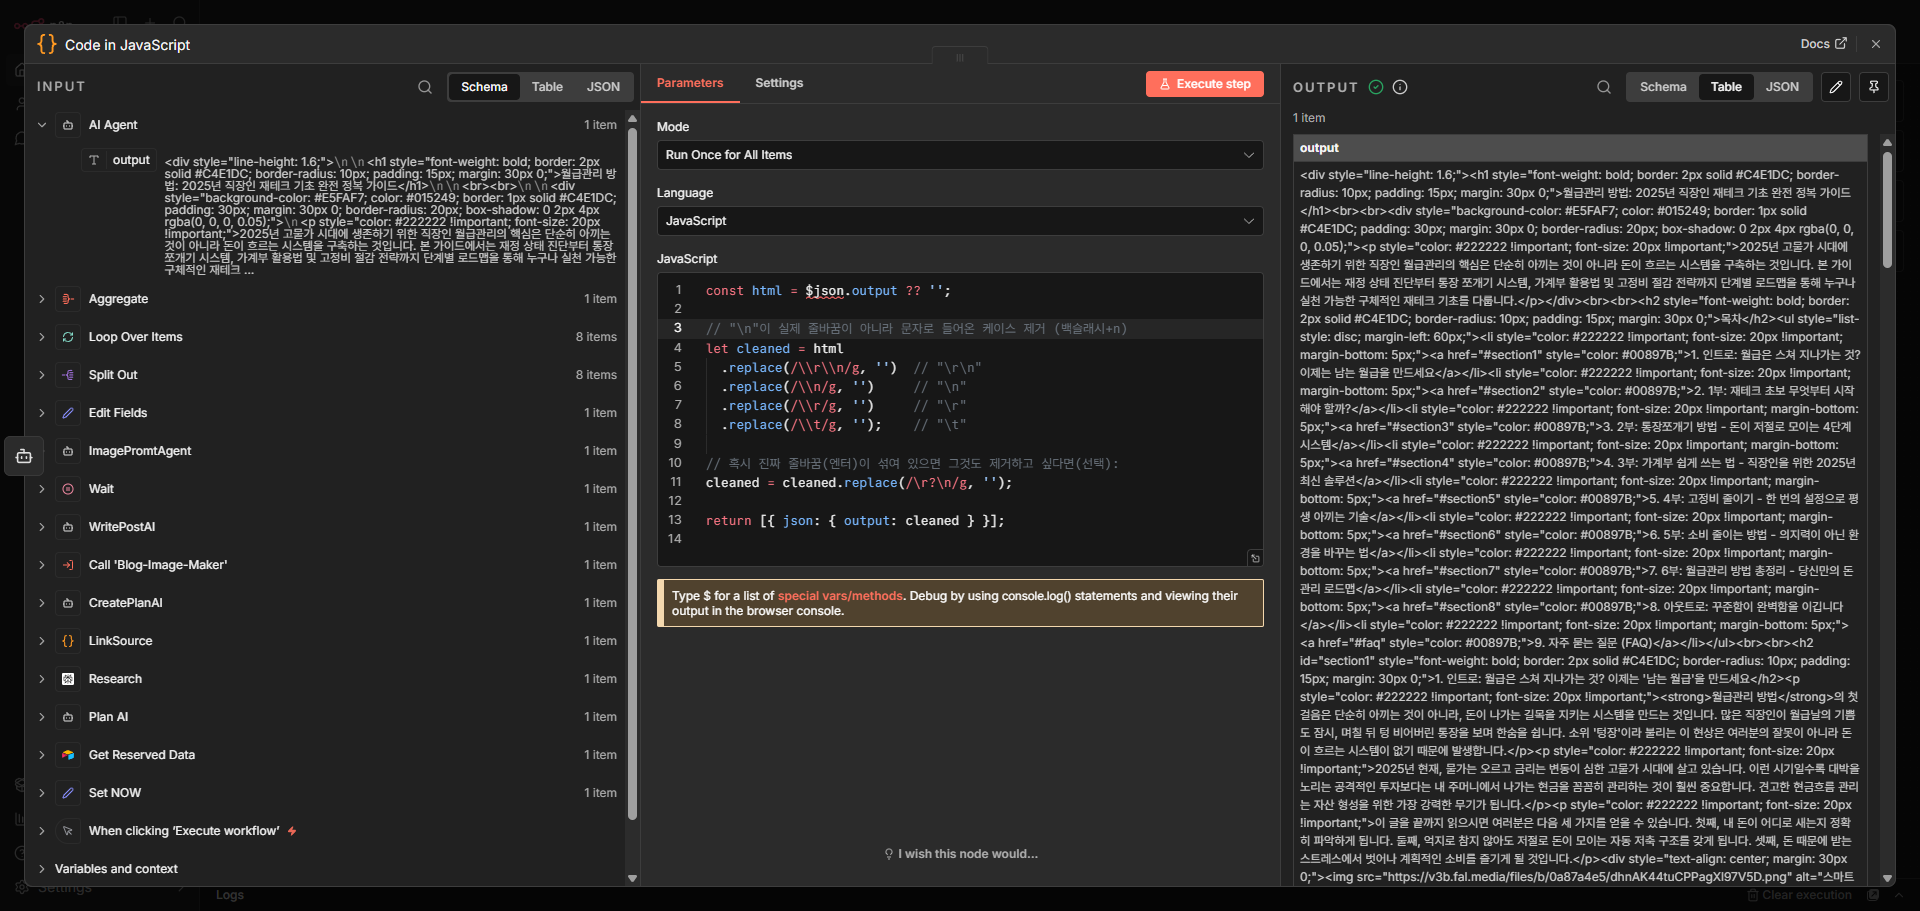This screenshot has height=911, width=1920.
Task: Click the Execute step button
Action: [1204, 84]
